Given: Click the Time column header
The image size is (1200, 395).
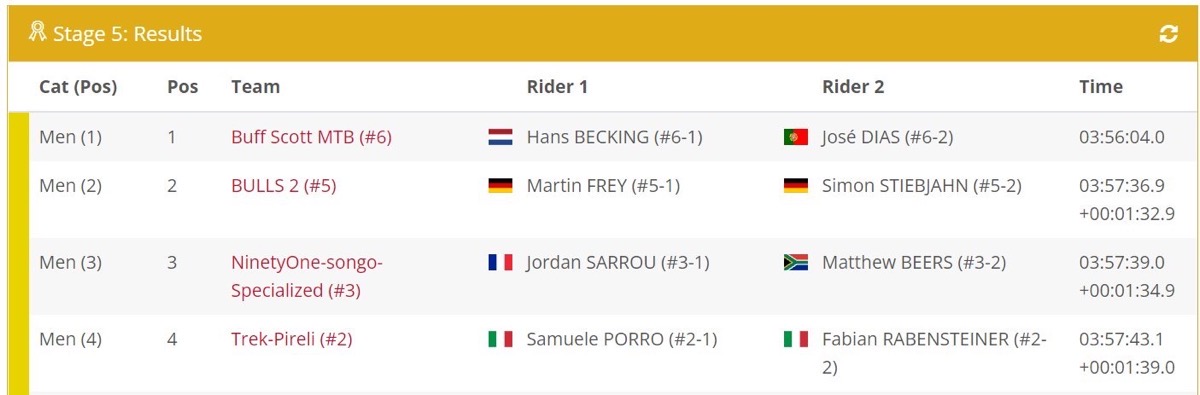Looking at the screenshot, I should [x=1101, y=87].
